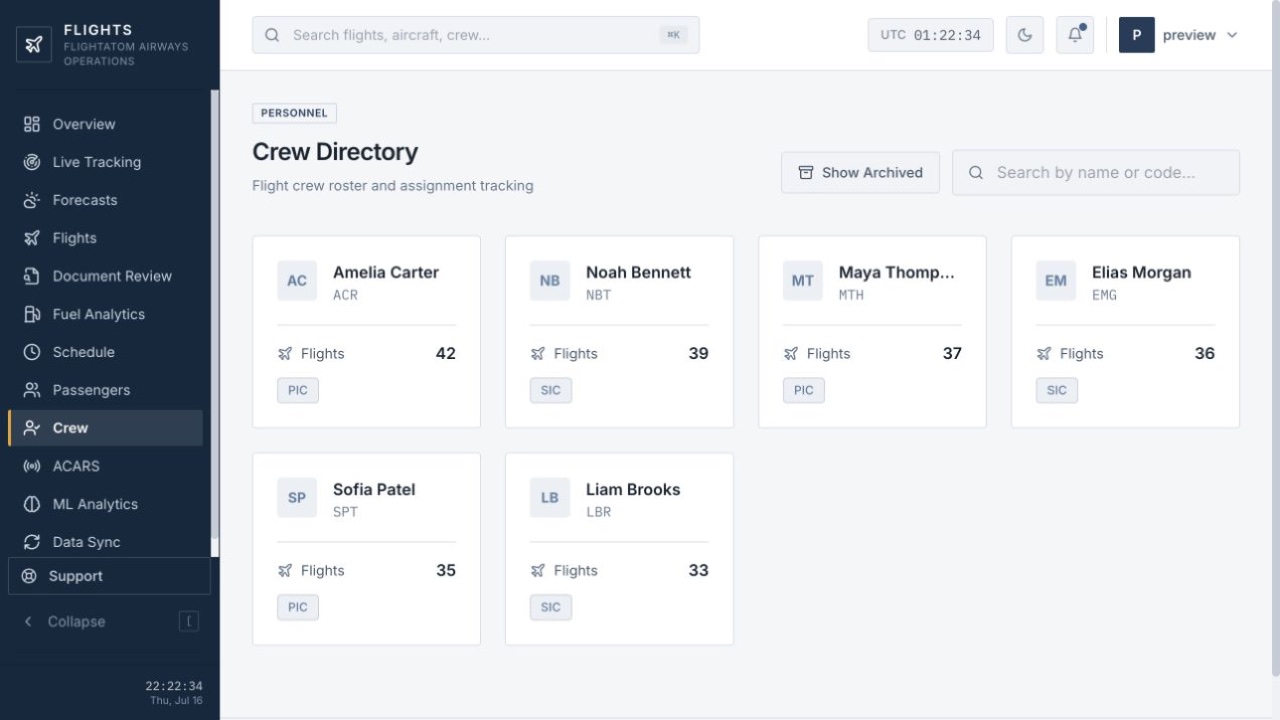The image size is (1280, 720).
Task: Click the airplane logo in sidebar header
Action: [34, 44]
